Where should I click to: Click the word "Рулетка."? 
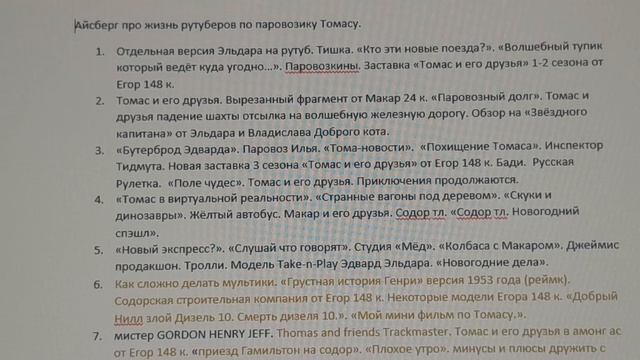[x=138, y=184]
